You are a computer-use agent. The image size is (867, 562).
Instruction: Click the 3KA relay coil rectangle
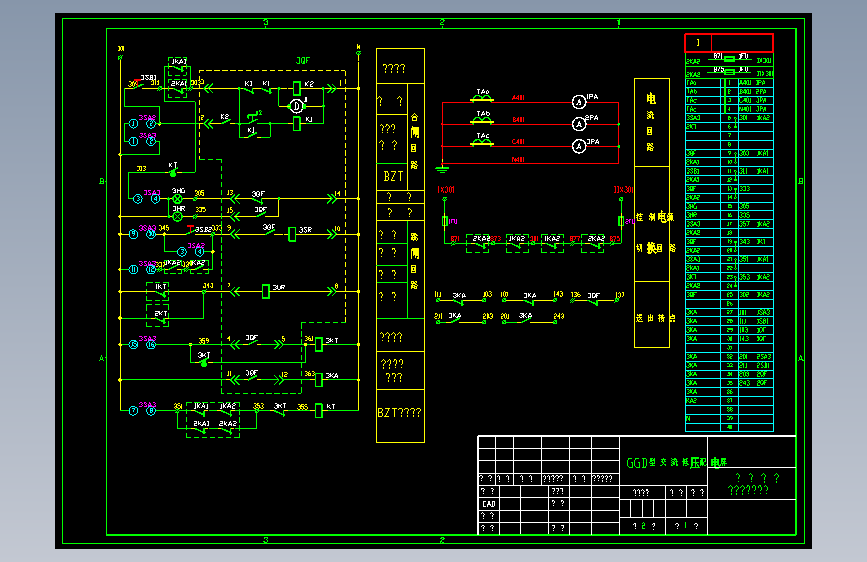coord(318,379)
